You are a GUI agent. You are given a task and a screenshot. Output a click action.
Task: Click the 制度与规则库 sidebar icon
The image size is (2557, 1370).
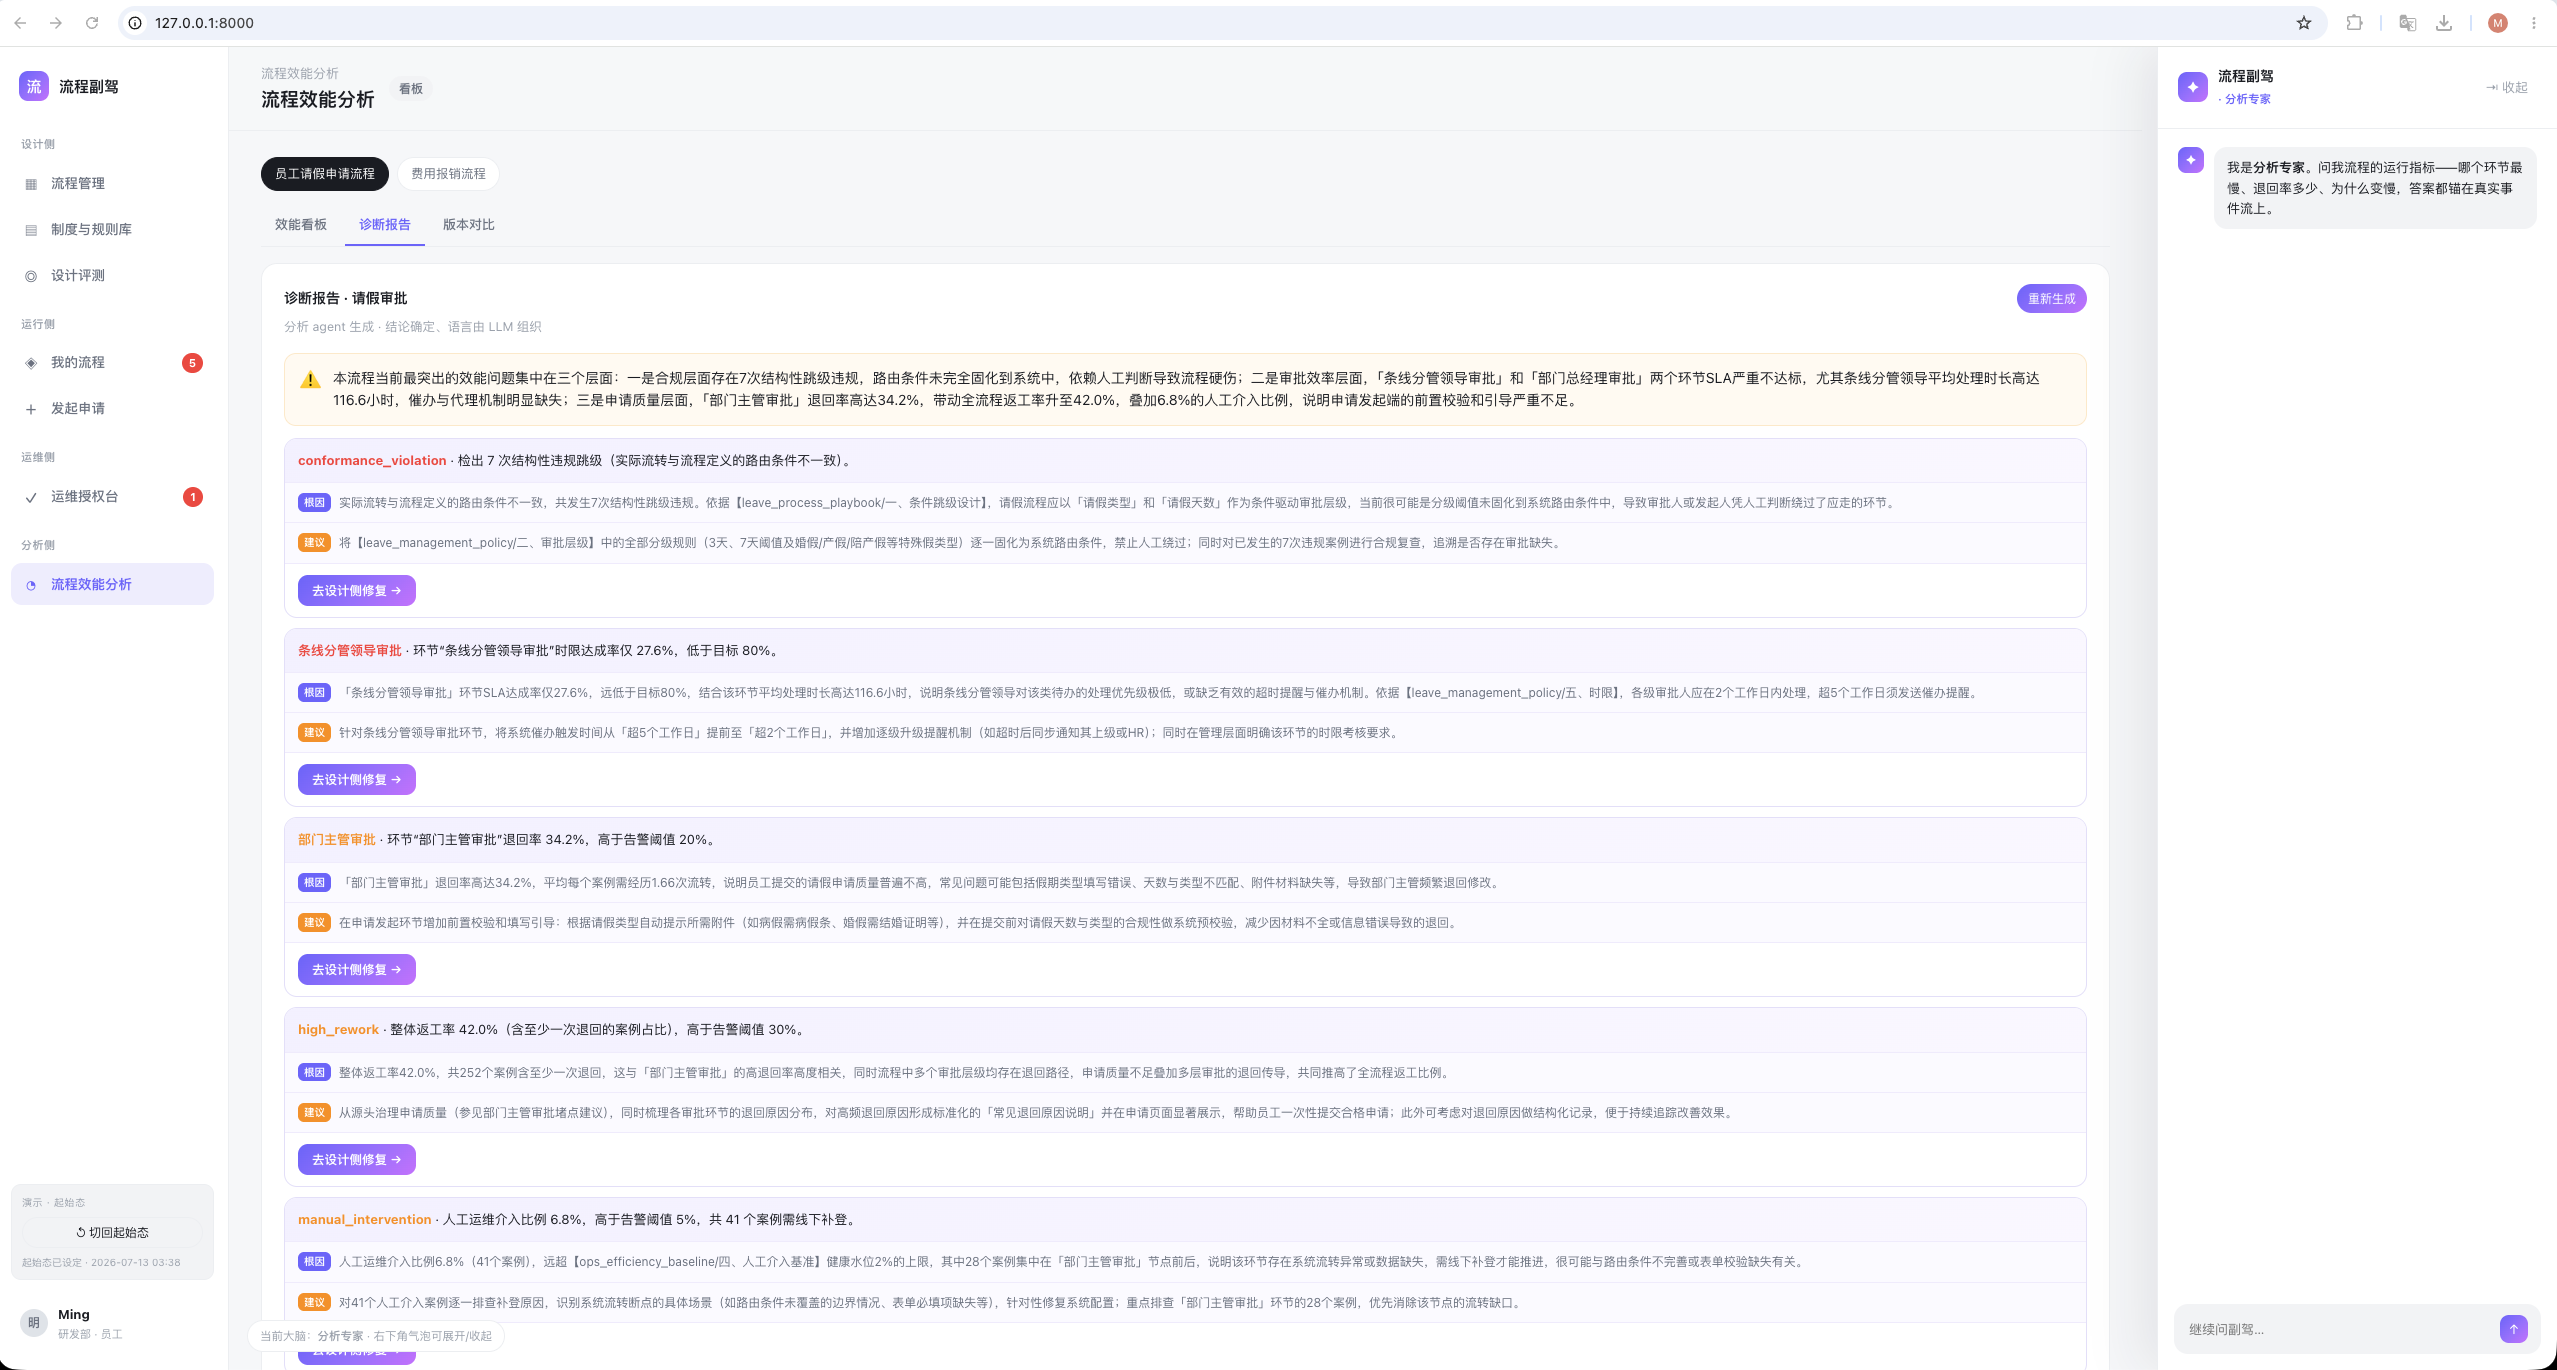point(31,230)
